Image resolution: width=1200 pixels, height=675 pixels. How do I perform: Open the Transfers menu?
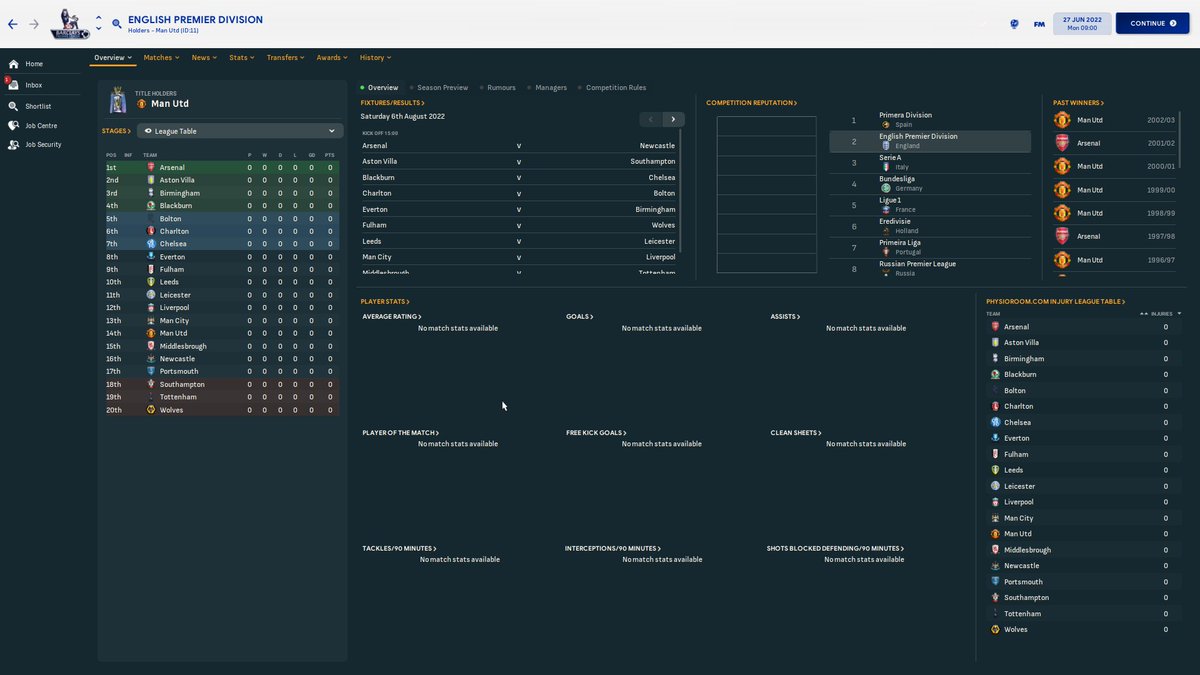[x=287, y=57]
